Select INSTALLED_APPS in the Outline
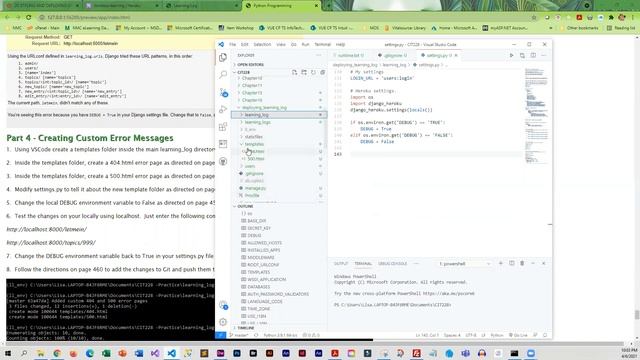This screenshot has height=360, width=640. (x=263, y=250)
